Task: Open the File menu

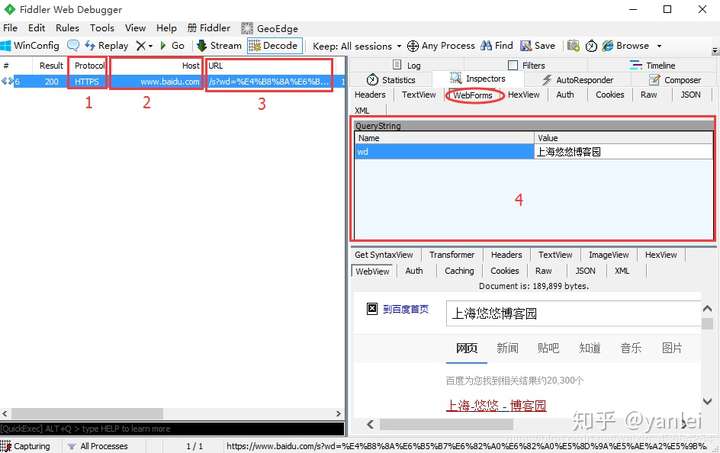Action: tap(10, 28)
